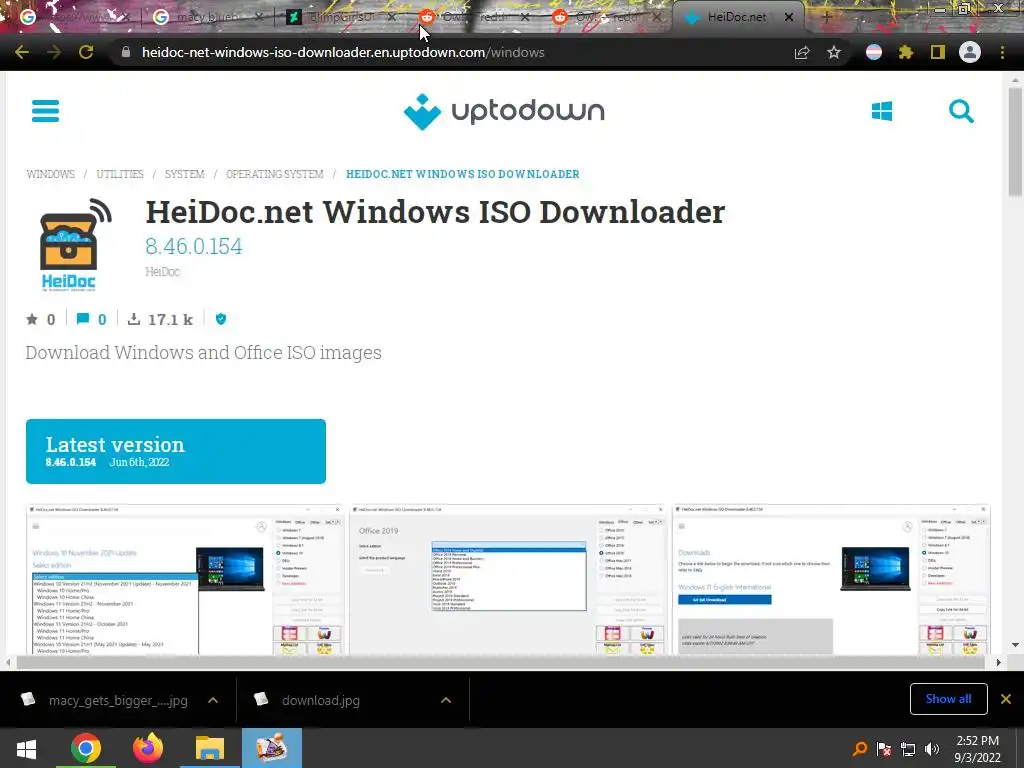
Task: Share this page using the share icon
Action: pos(802,52)
